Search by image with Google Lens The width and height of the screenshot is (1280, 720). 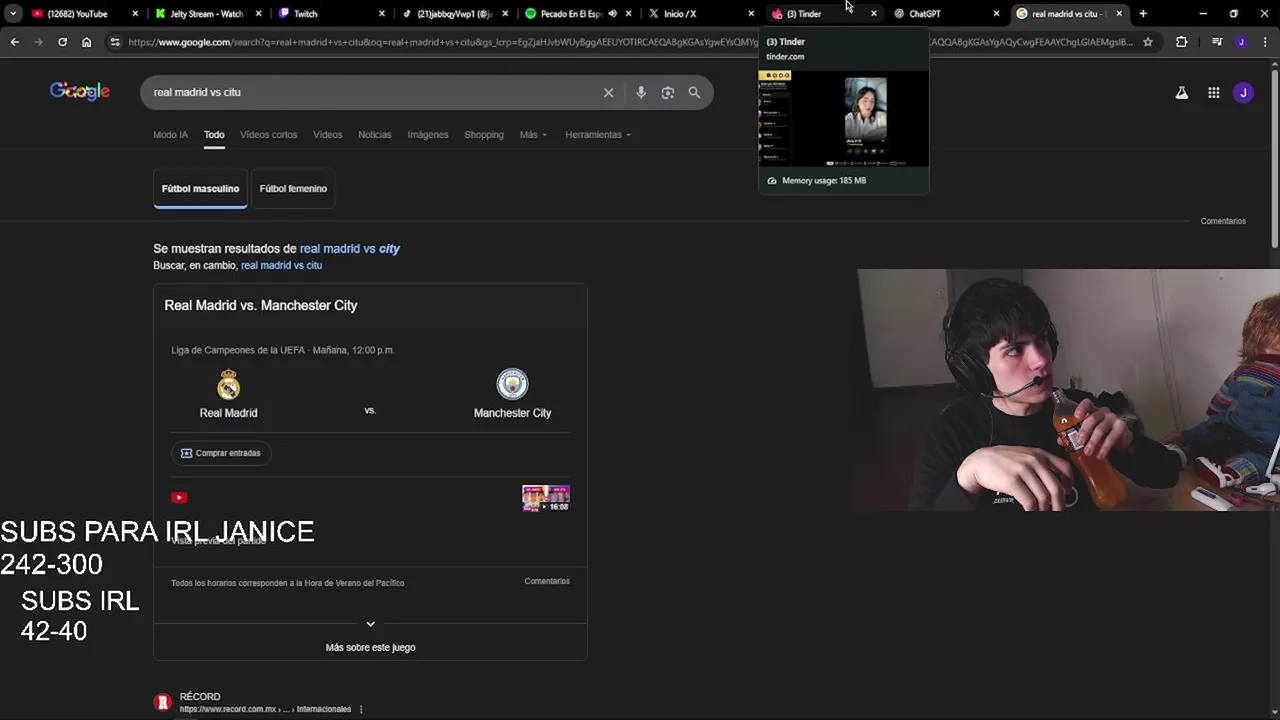668,92
